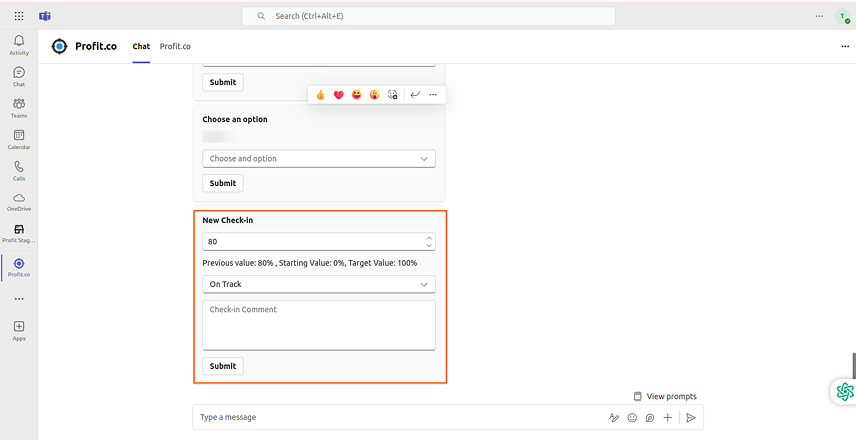Decrease the check-in value with down arrow
This screenshot has width=856, height=440.
[x=429, y=246]
